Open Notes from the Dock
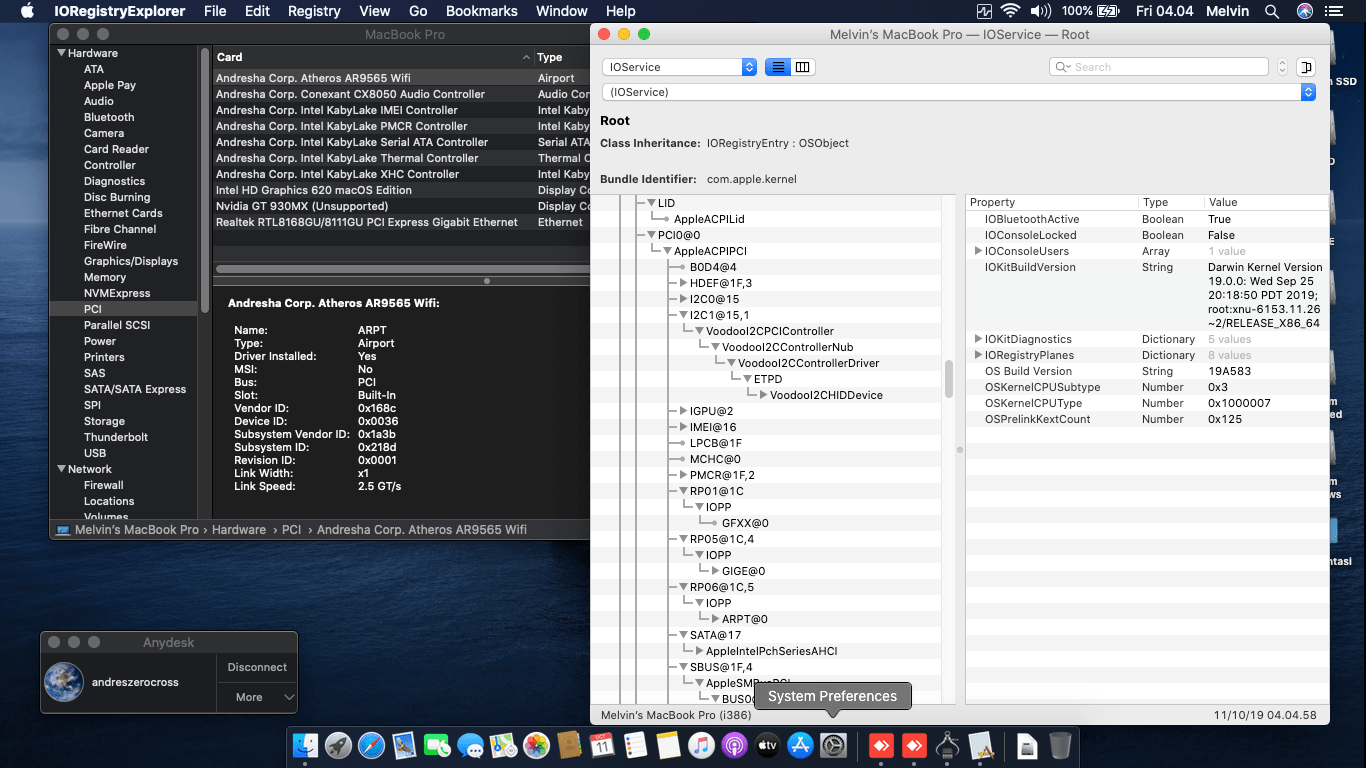Image resolution: width=1366 pixels, height=768 pixels. [x=668, y=745]
